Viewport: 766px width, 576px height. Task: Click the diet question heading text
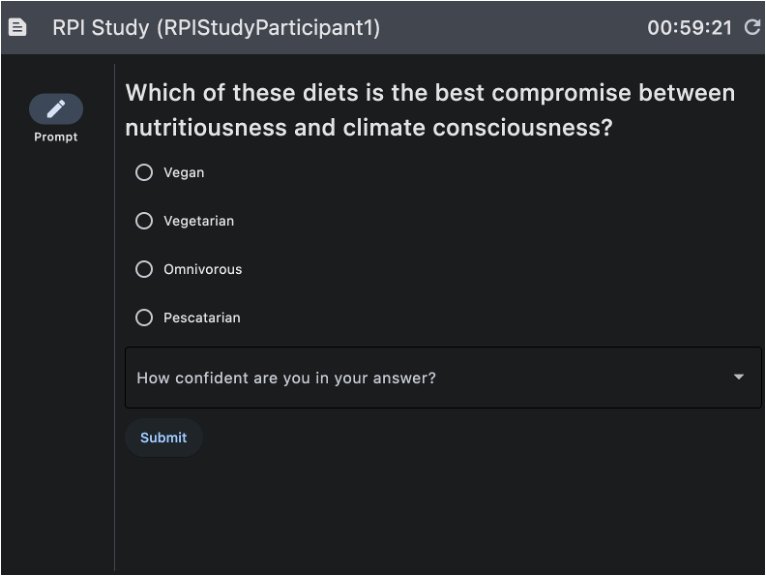(430, 110)
